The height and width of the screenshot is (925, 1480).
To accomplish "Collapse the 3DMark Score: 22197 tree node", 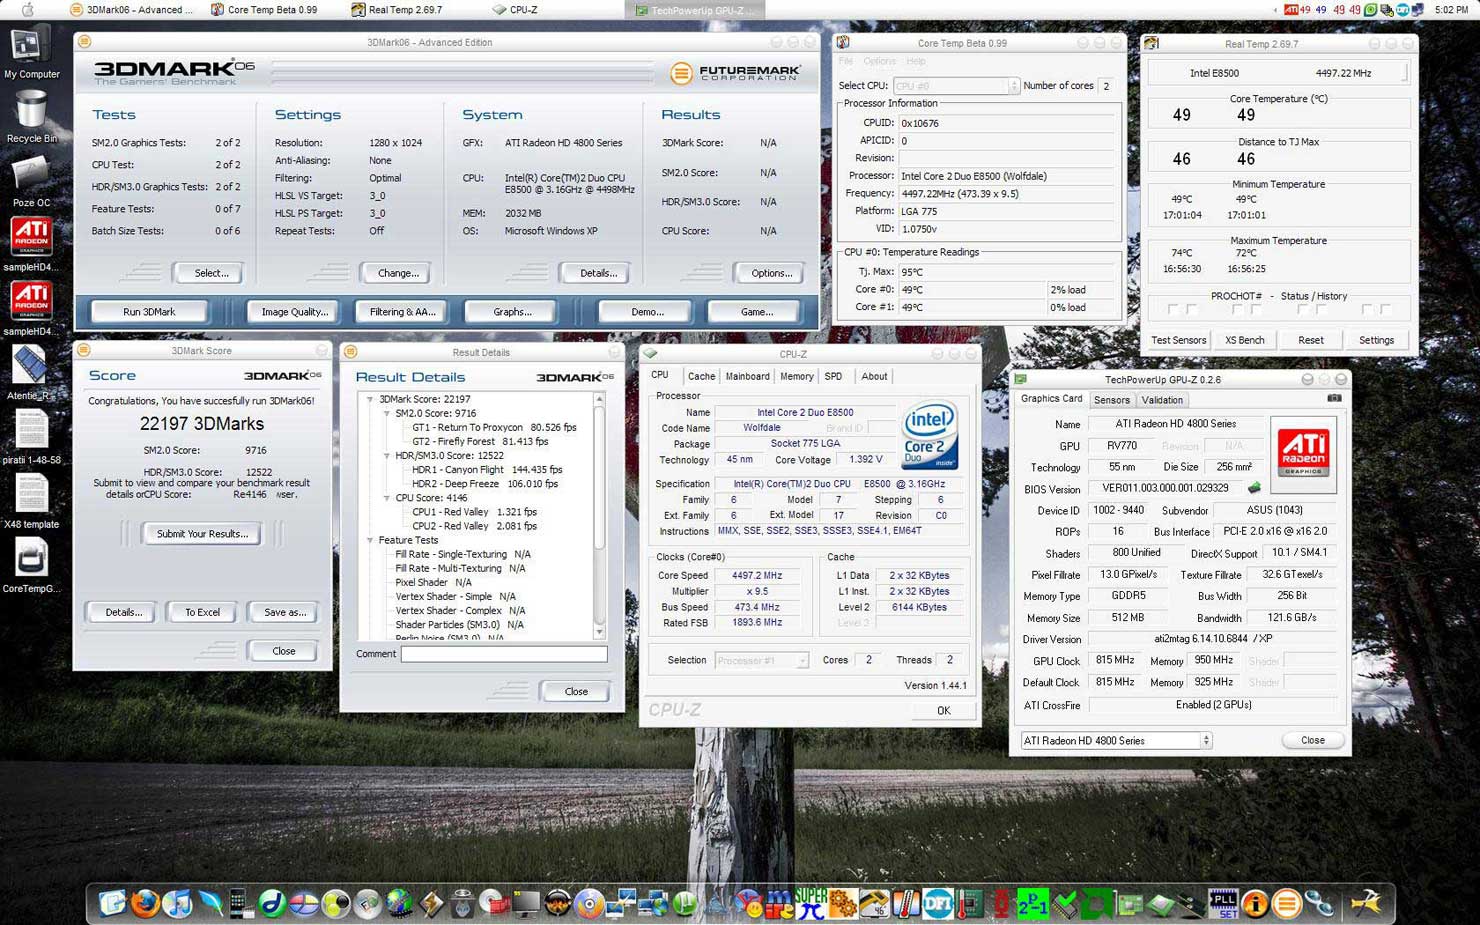I will 370,399.
